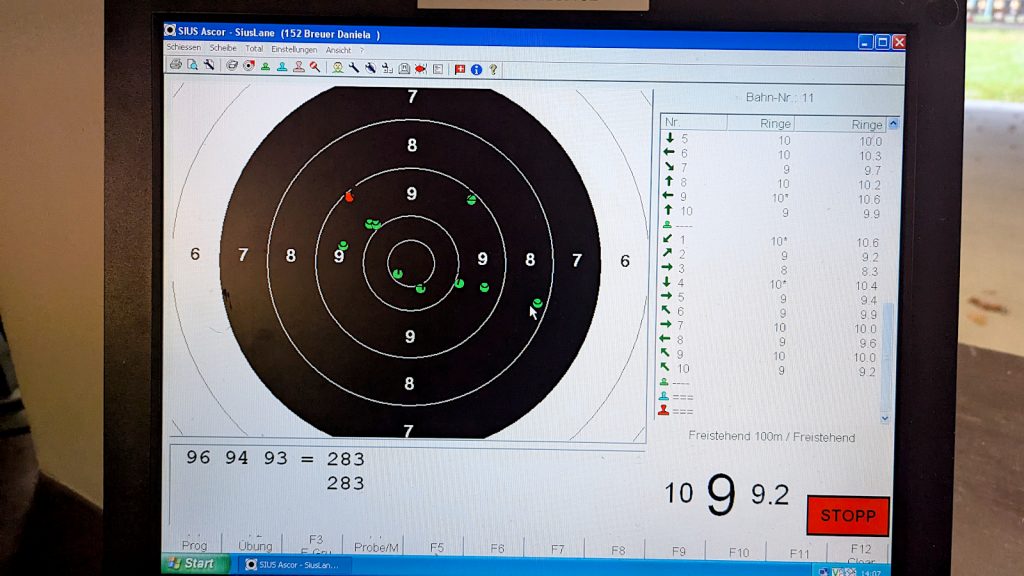Select the red shot marker on target
1024x576 pixels.
(349, 196)
